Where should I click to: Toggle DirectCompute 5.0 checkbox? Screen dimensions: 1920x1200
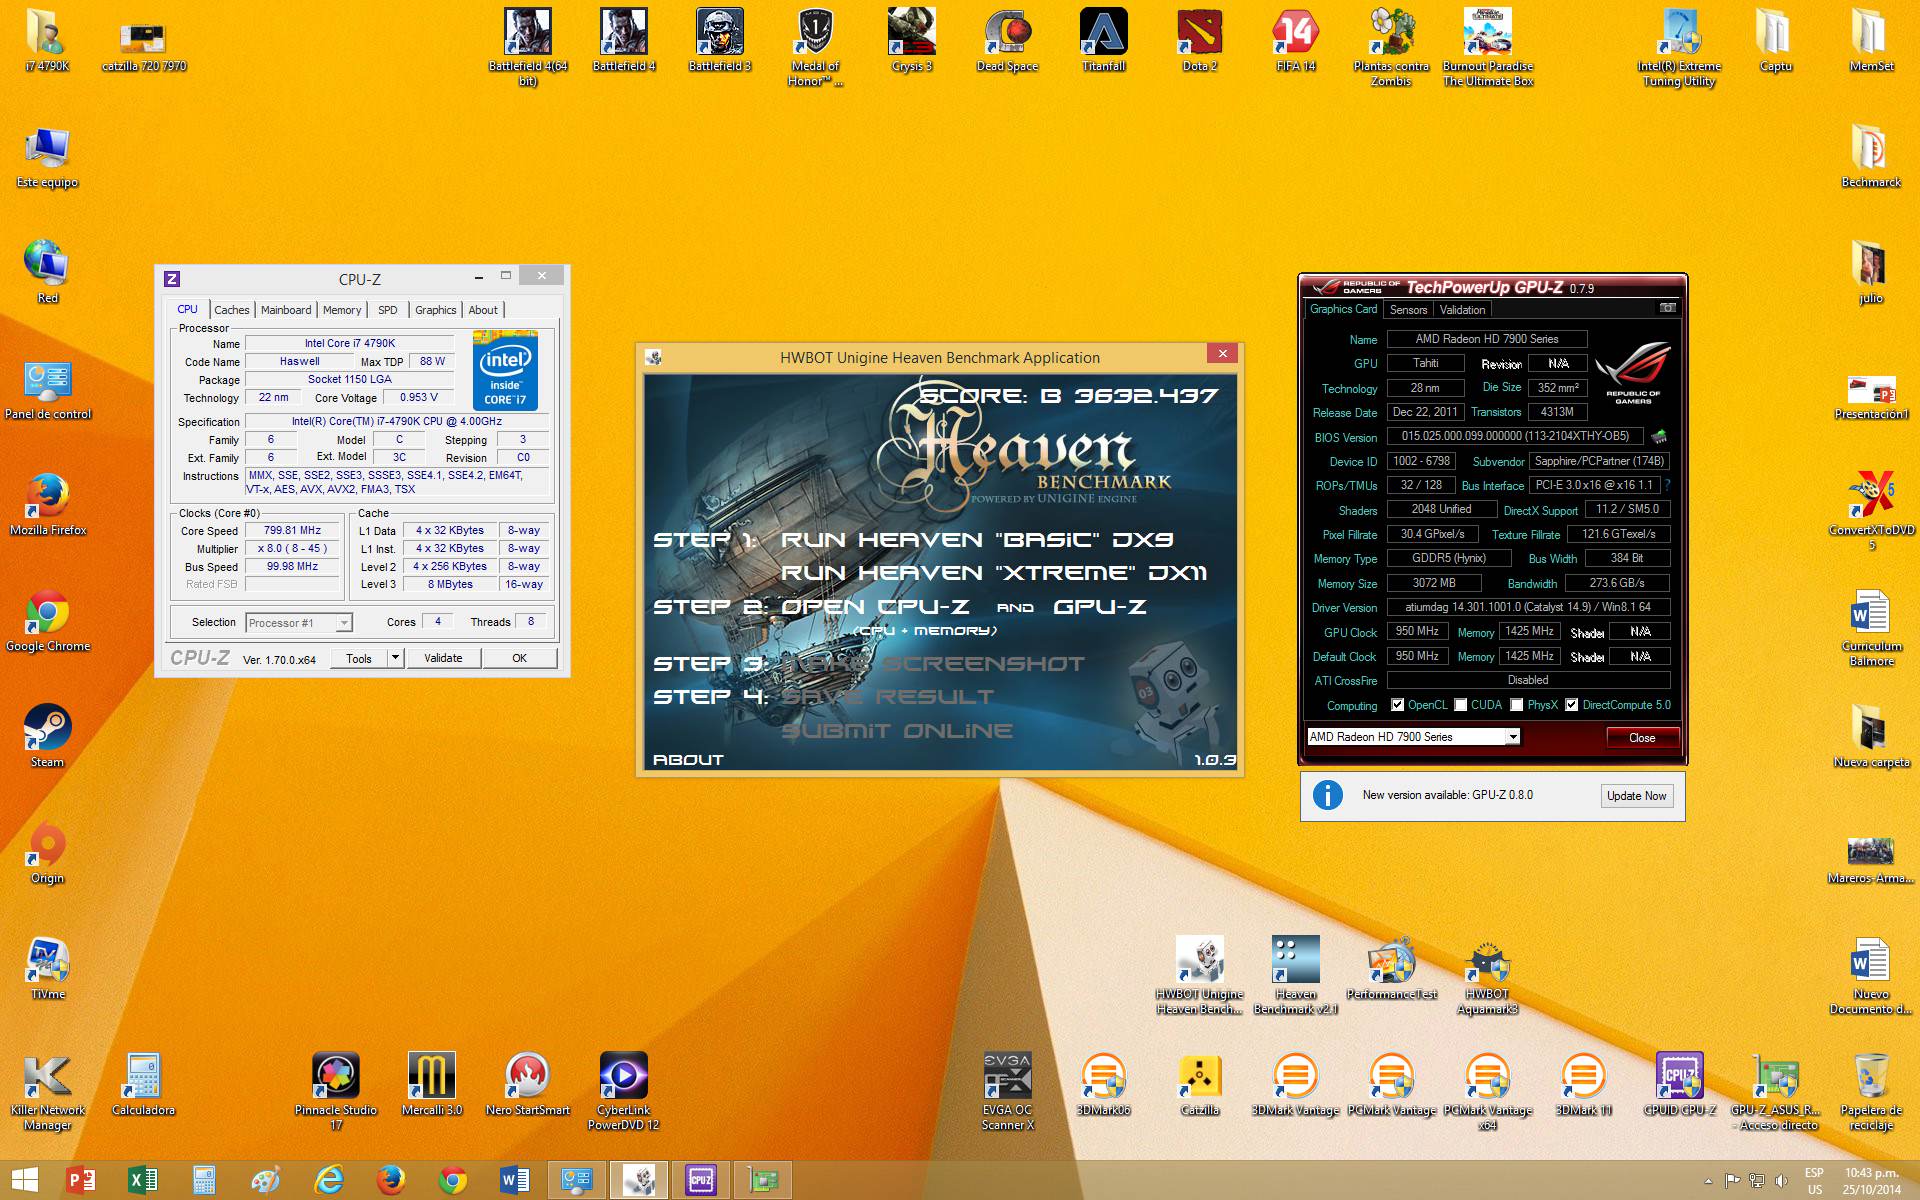coord(1572,705)
